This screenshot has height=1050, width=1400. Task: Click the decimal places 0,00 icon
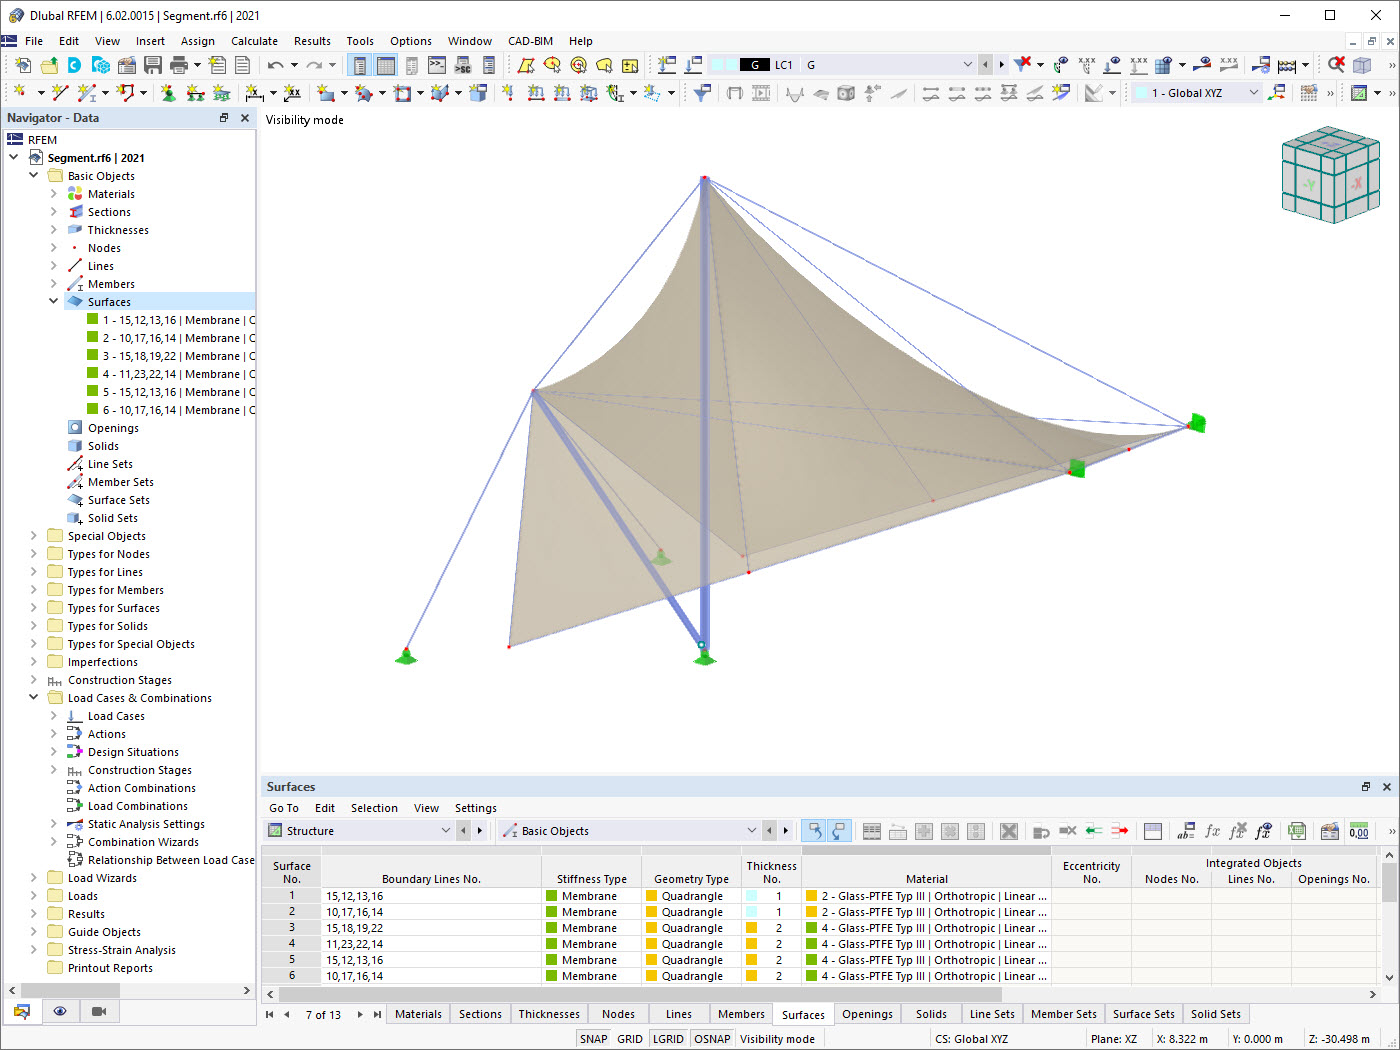pyautogui.click(x=1359, y=831)
